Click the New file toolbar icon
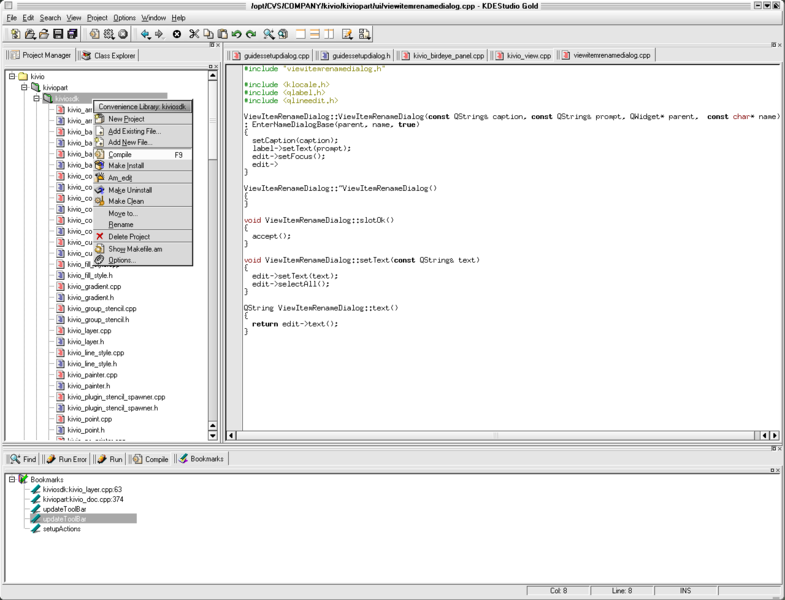Screen dimensions: 785x600 16,34
